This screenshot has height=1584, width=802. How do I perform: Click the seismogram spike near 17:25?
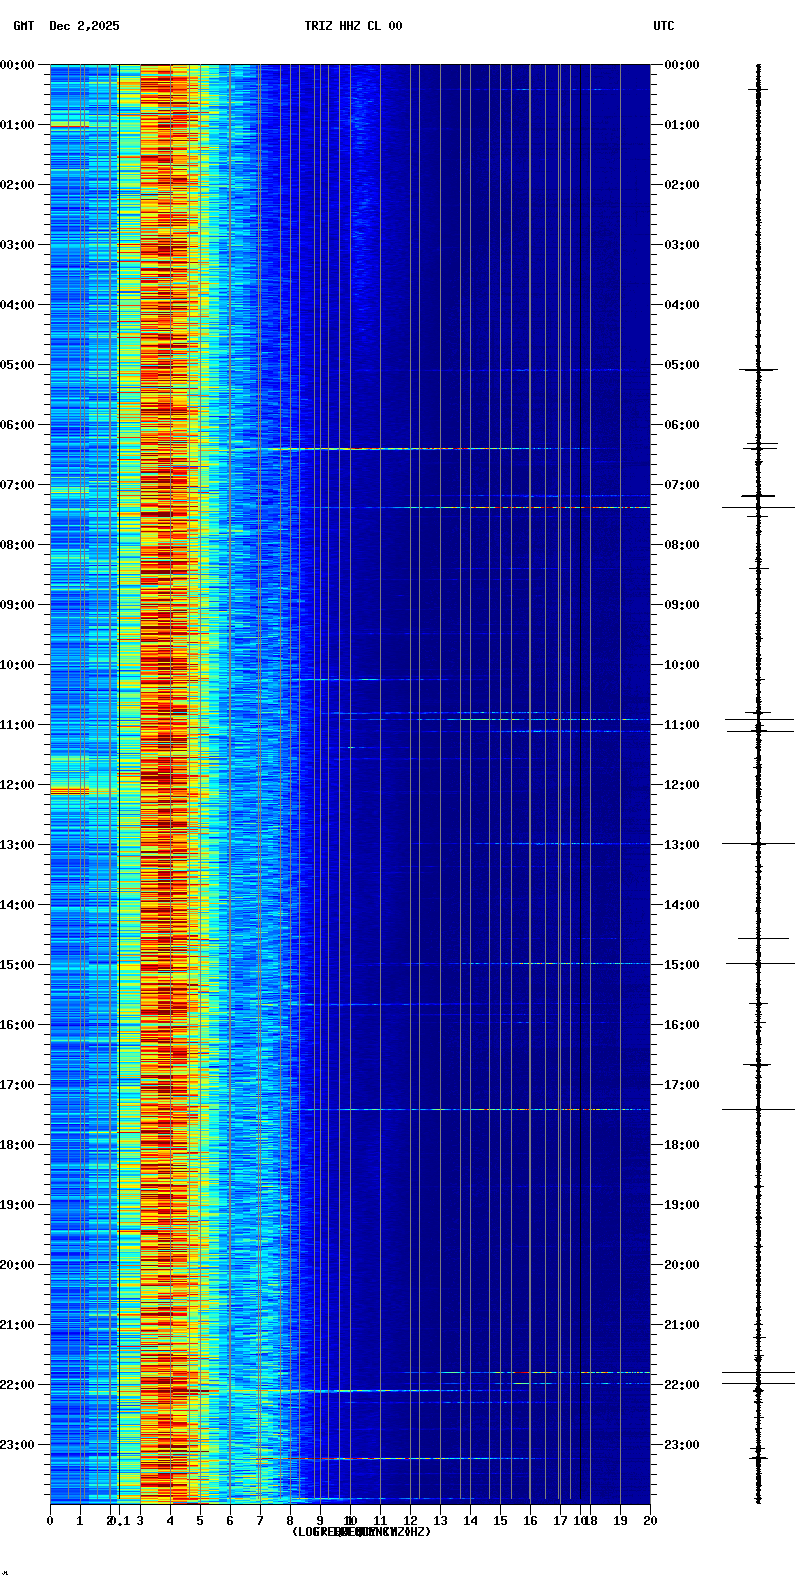758,1109
